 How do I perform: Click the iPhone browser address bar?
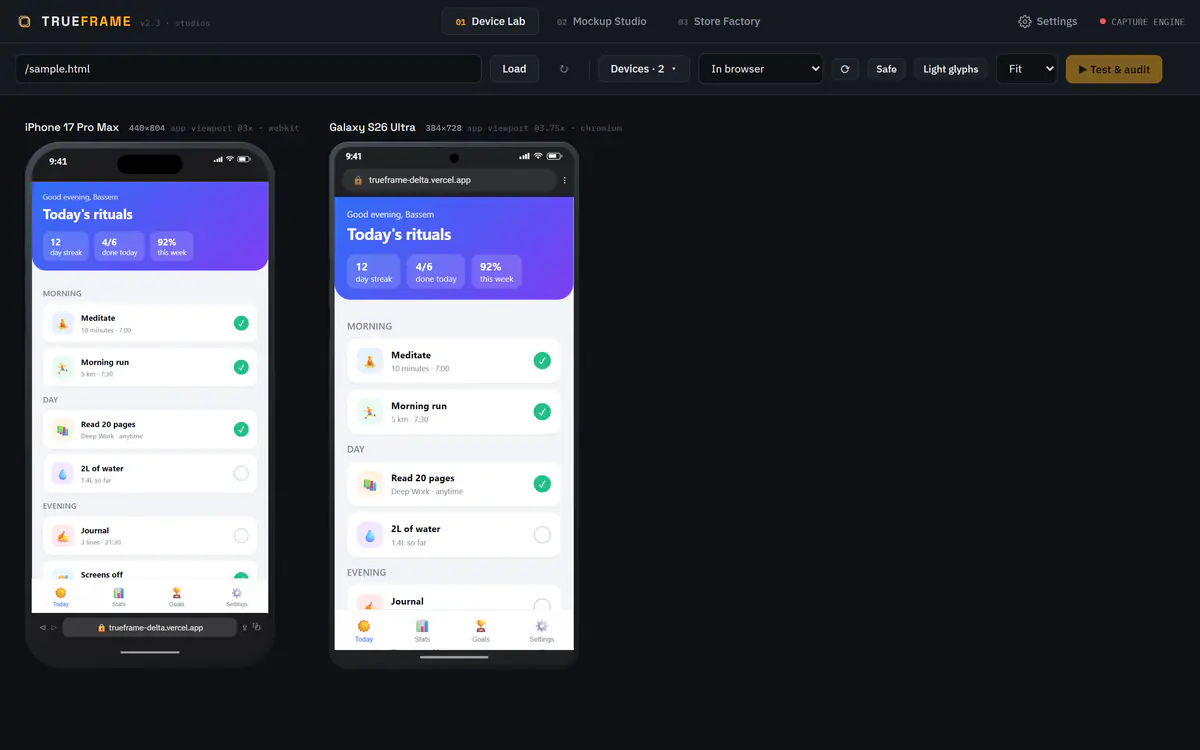(150, 628)
